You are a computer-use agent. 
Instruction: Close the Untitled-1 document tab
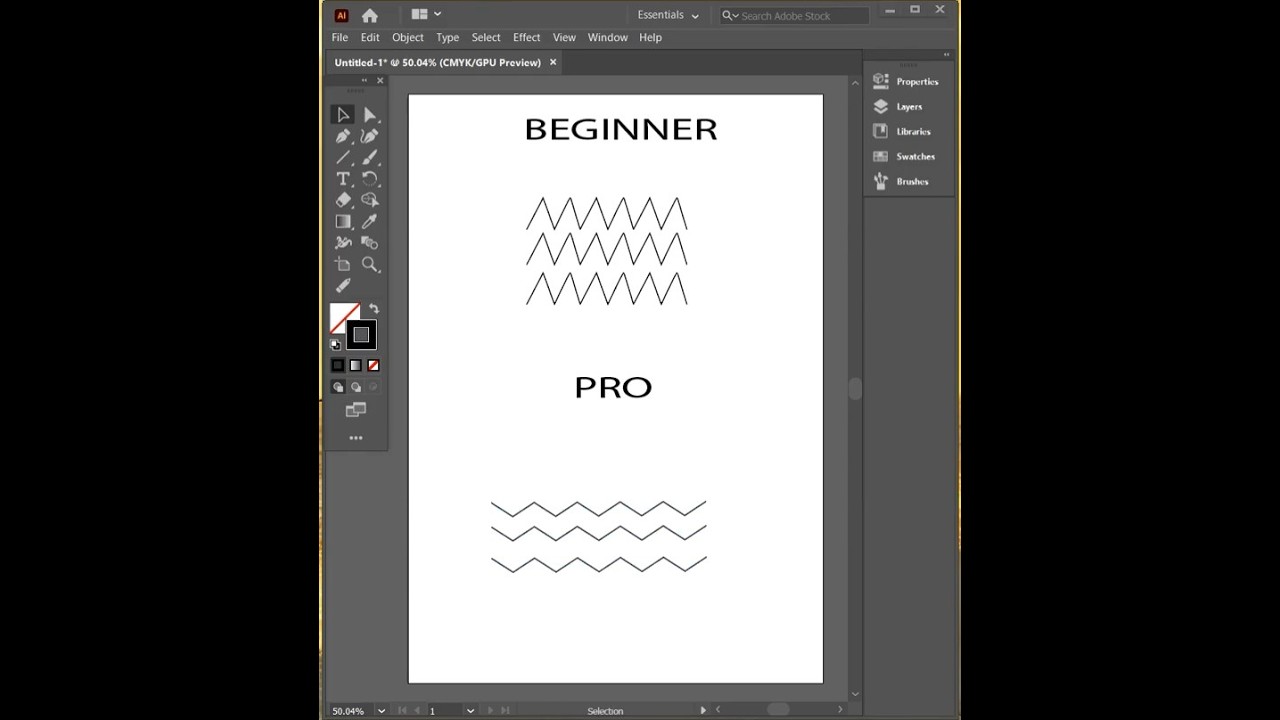(x=553, y=62)
